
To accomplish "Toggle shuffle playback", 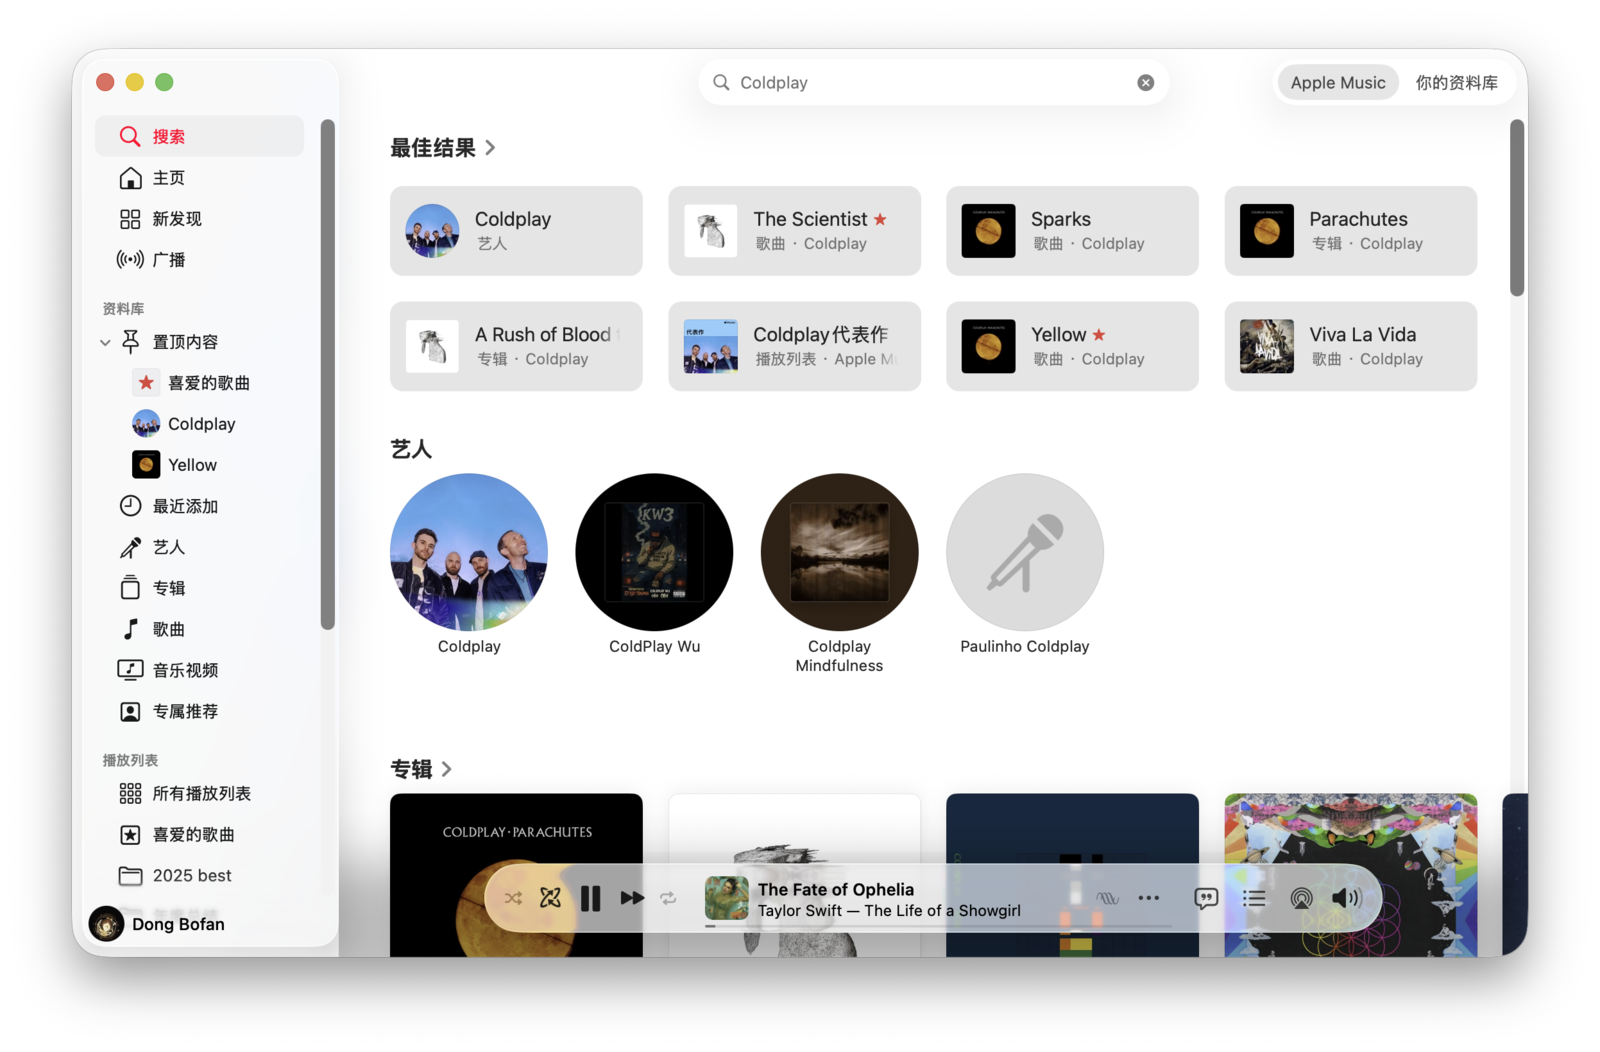I will pos(513,899).
